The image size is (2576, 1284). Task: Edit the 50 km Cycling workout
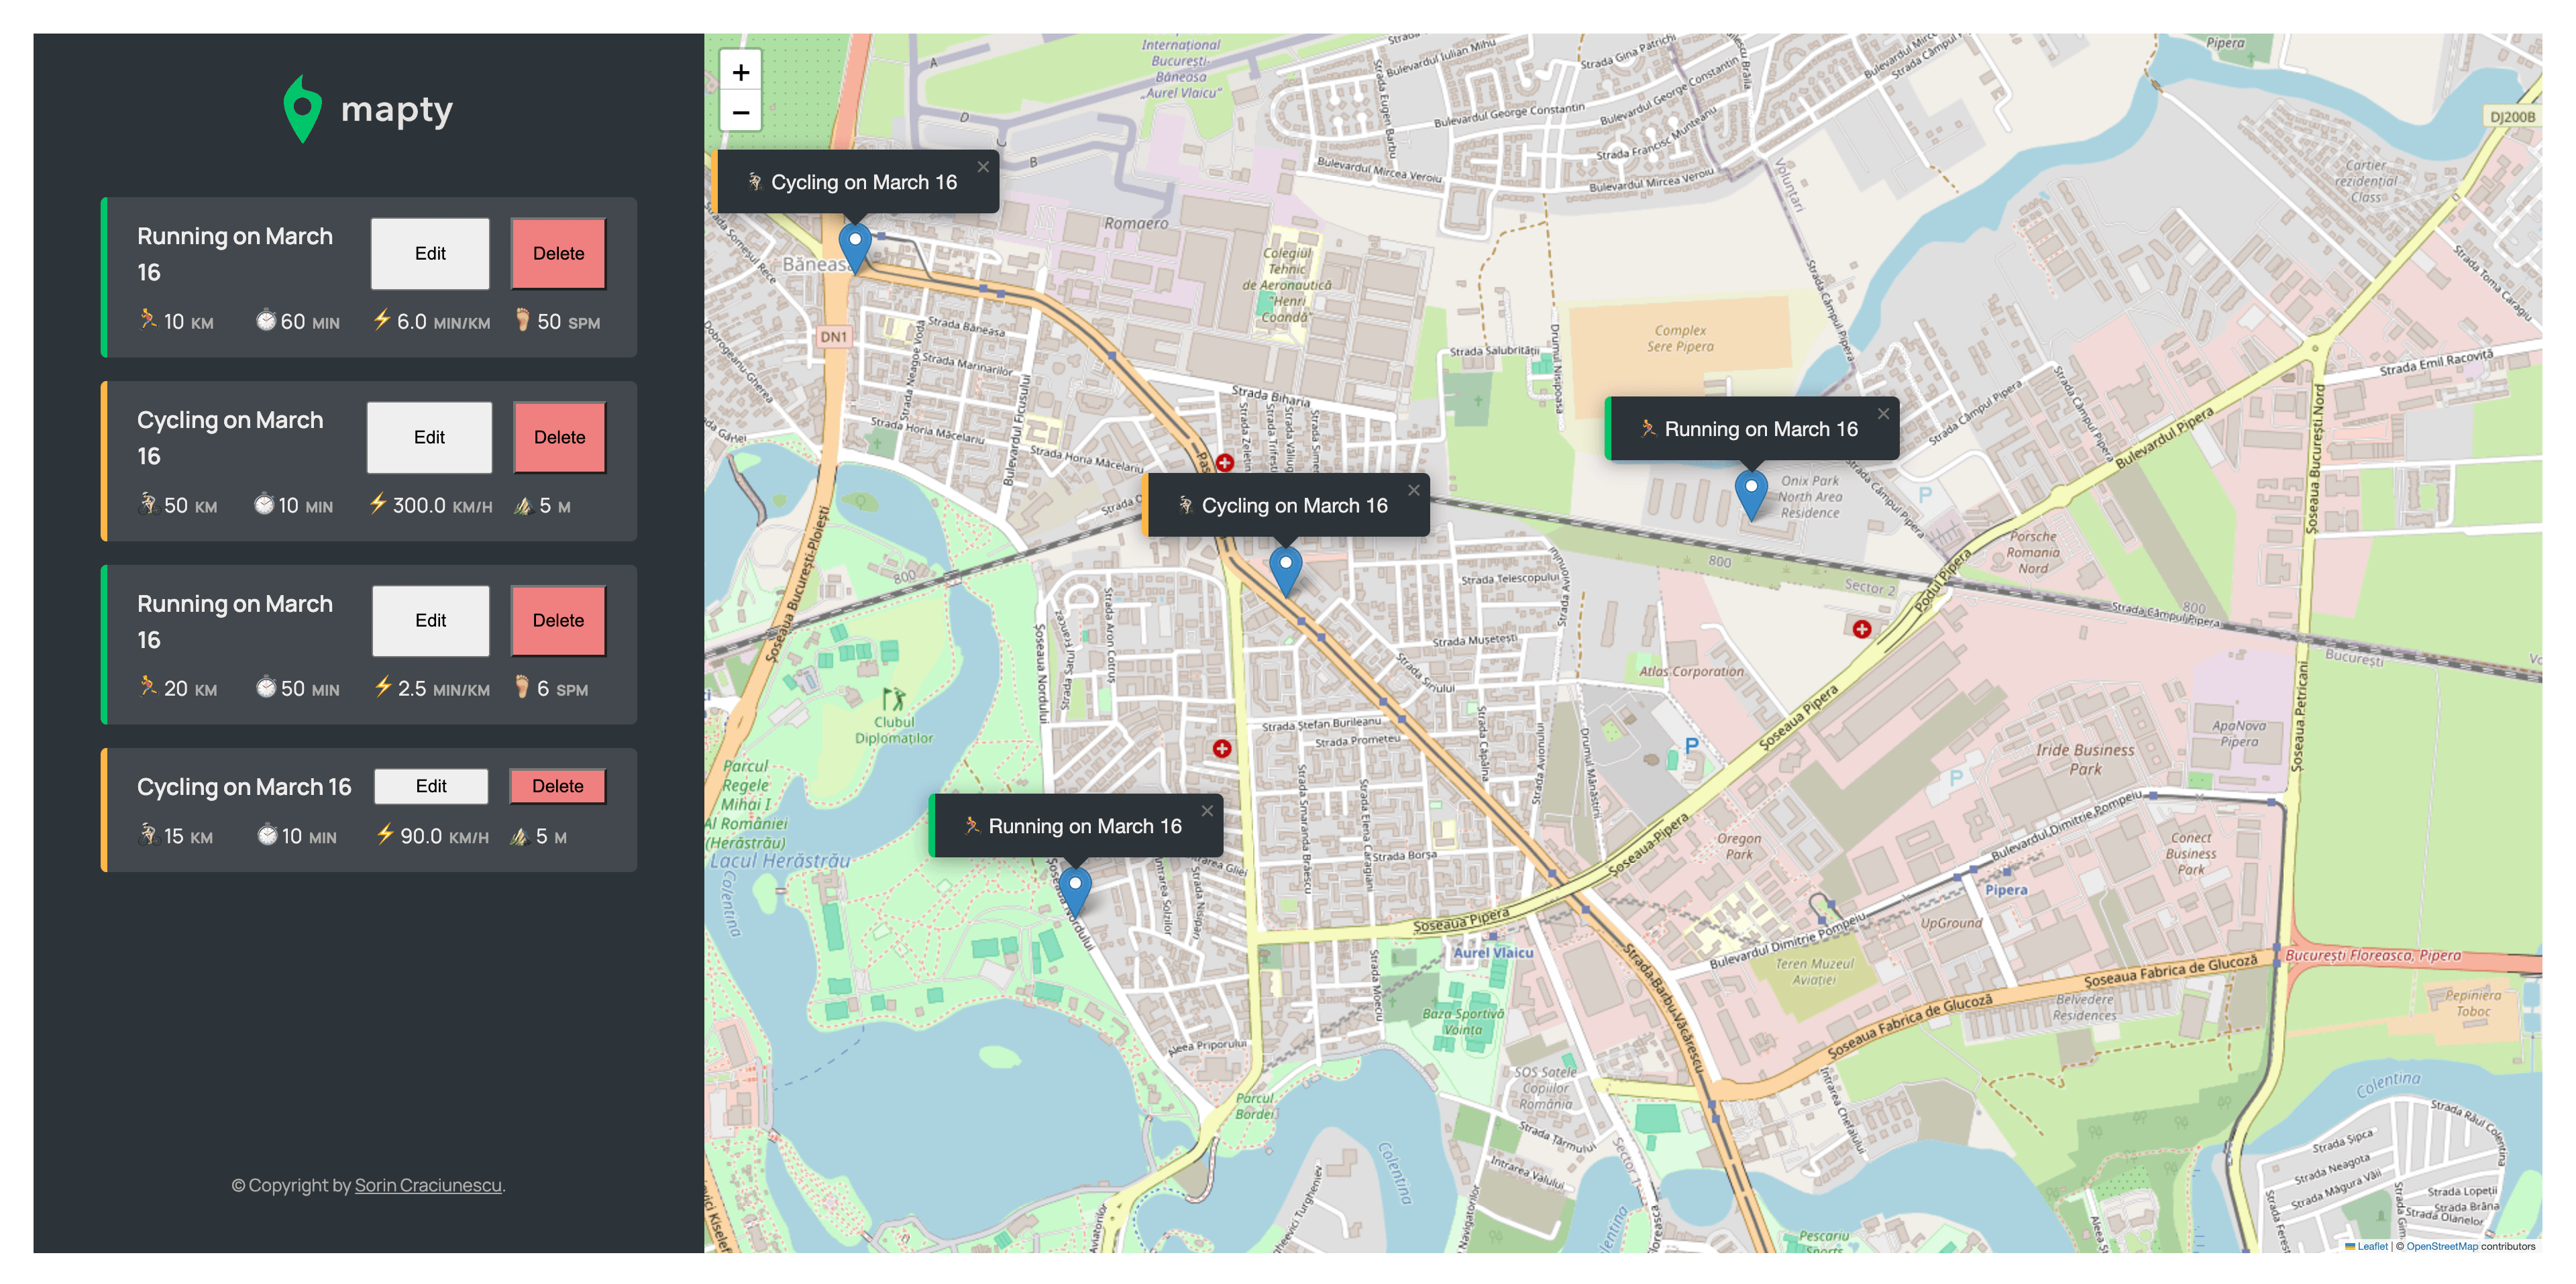[429, 438]
